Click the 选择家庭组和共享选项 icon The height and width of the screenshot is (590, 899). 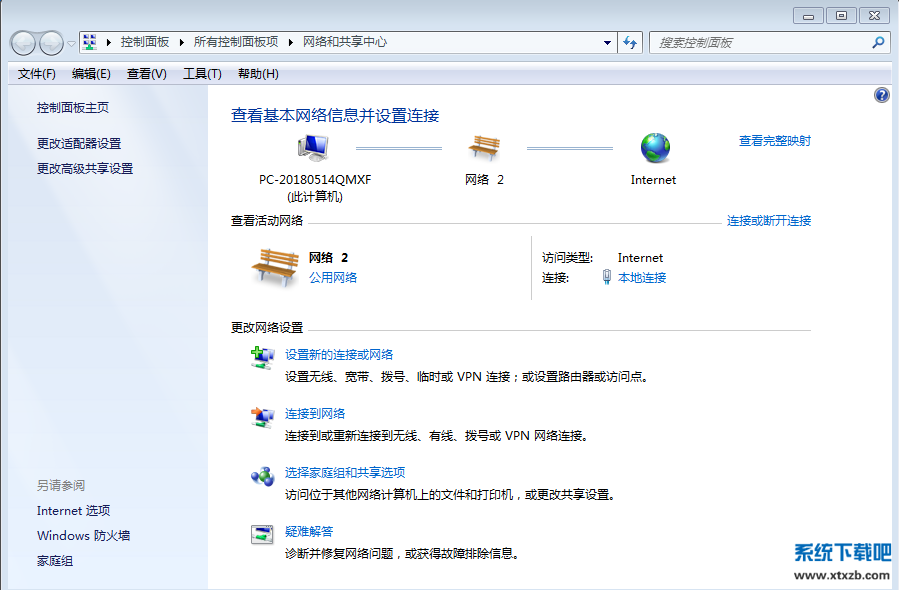(262, 476)
